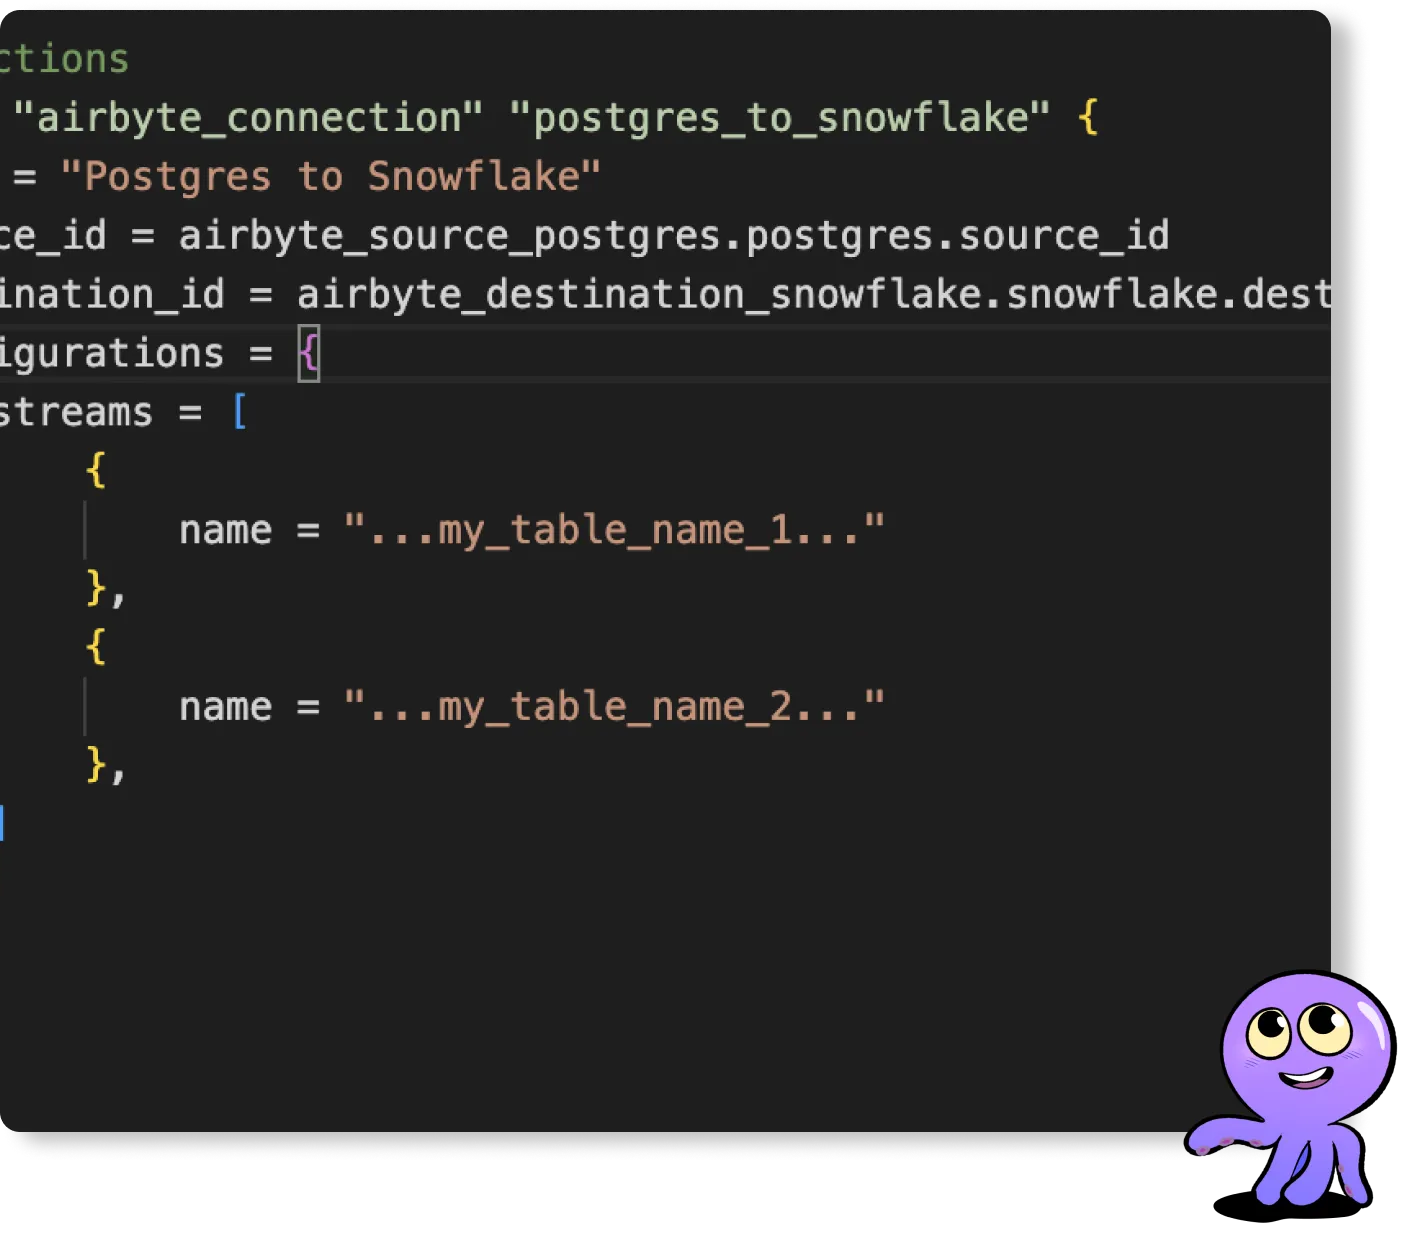The image size is (1422, 1257).
Task: Click the "Postgres to Snowflake" name value
Action: point(331,177)
